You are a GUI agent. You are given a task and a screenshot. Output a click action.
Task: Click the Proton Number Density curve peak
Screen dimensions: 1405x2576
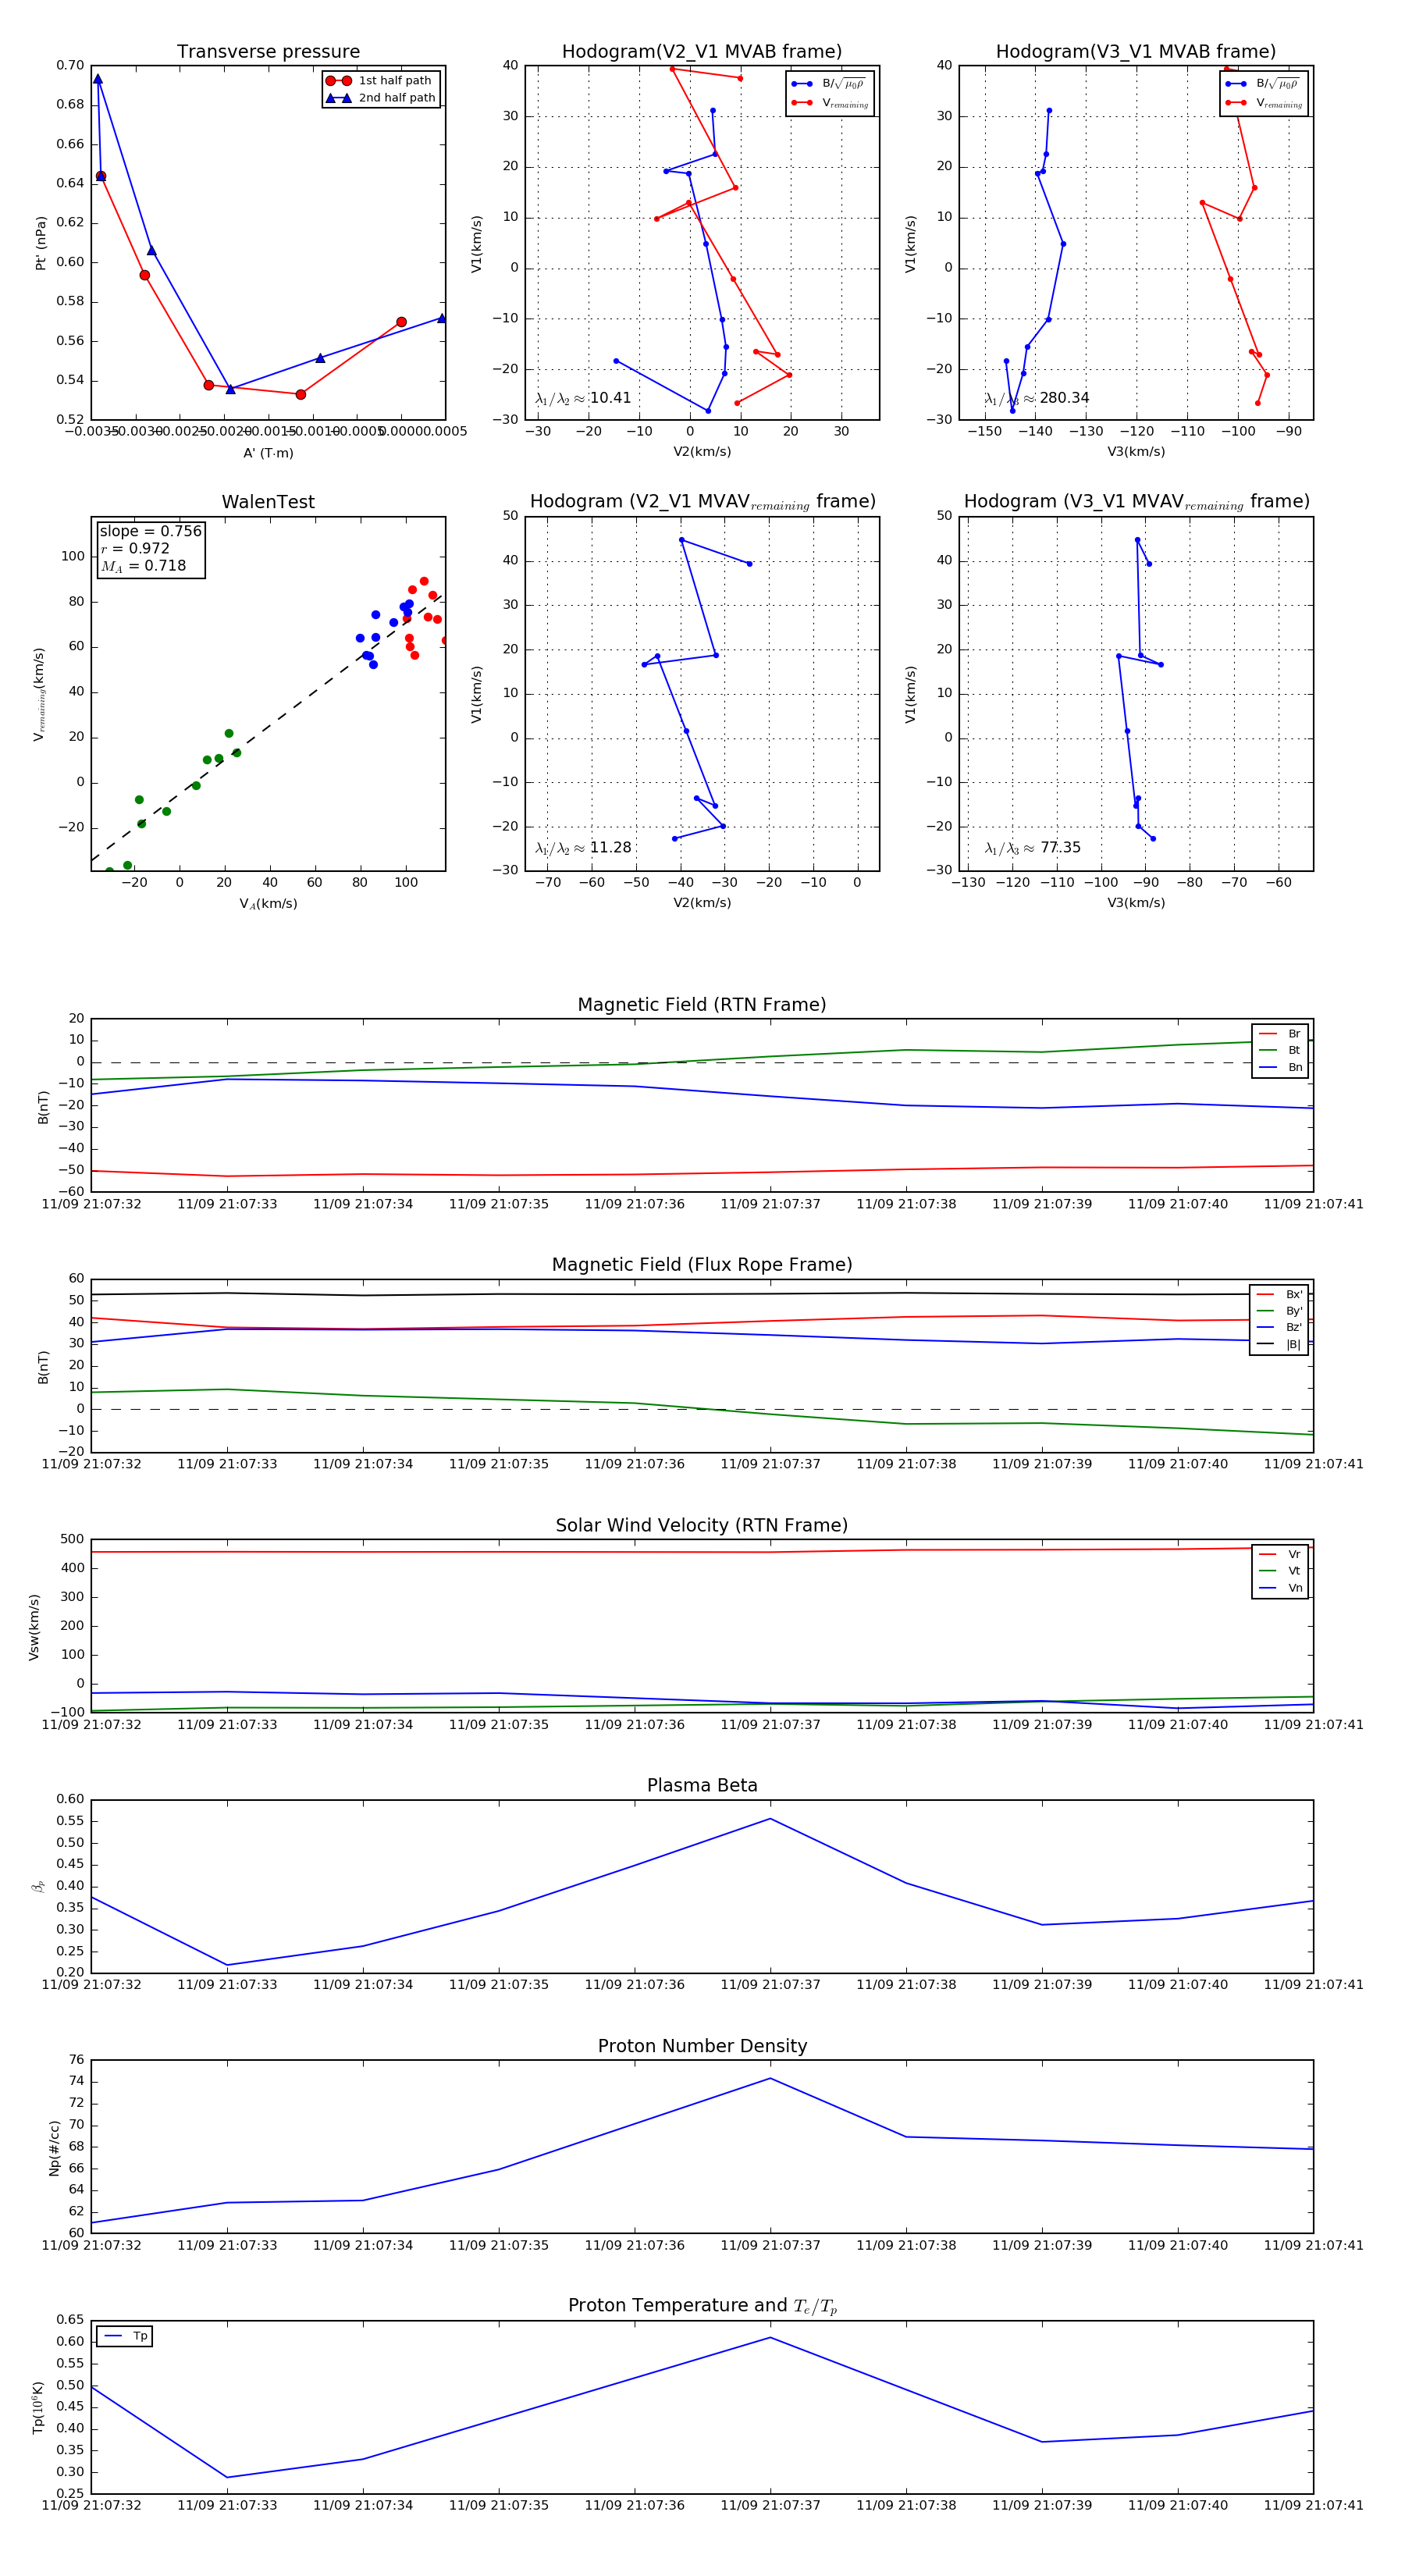tap(770, 2079)
